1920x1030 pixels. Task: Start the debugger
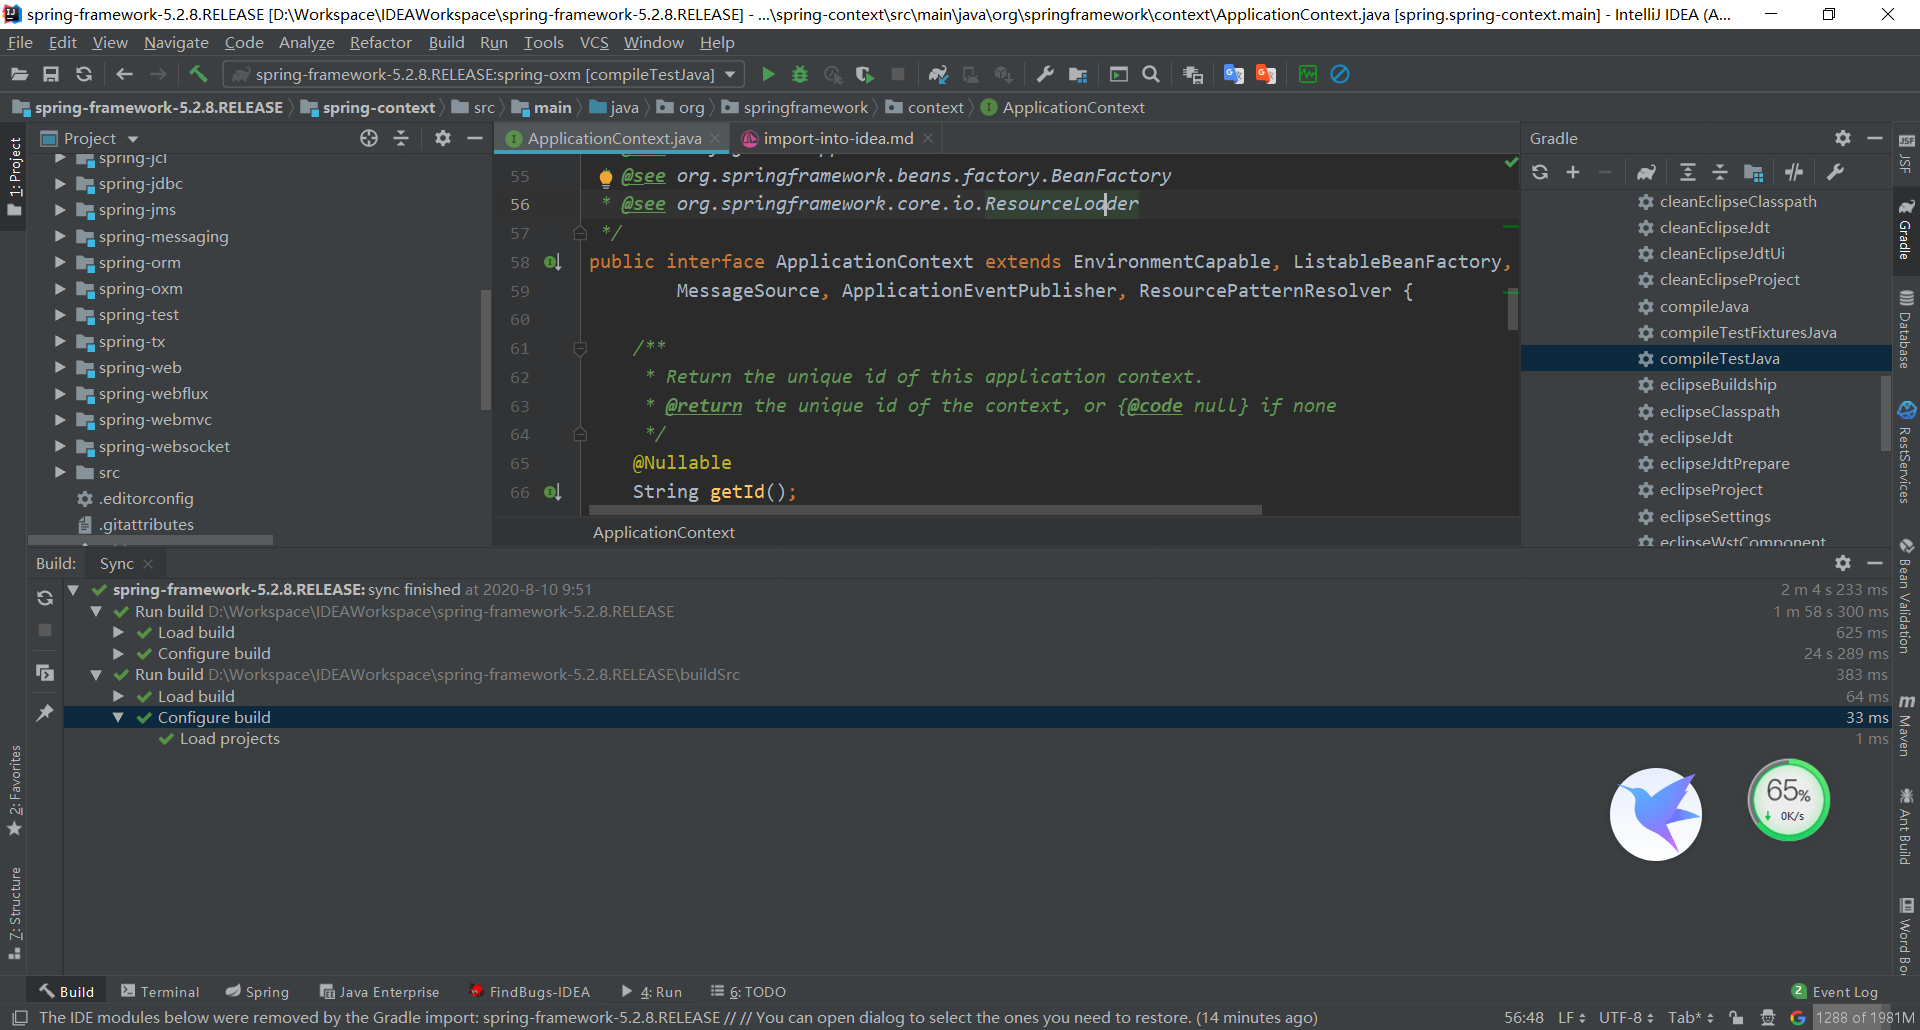(x=799, y=74)
